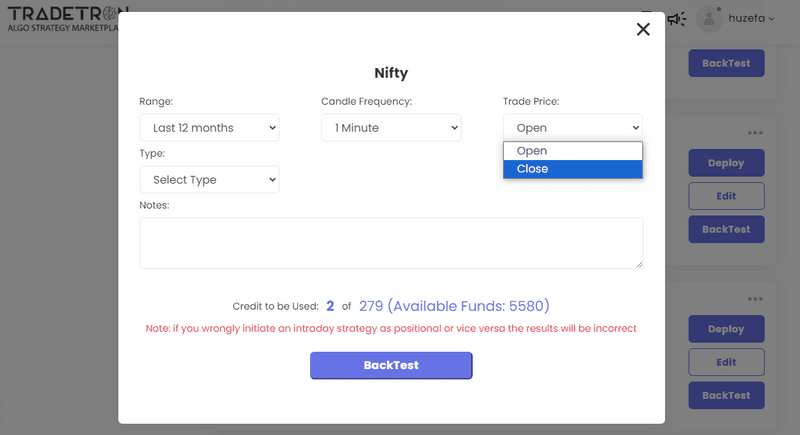800x435 pixels.
Task: Click the topmost background BackTest button
Action: [x=726, y=63]
